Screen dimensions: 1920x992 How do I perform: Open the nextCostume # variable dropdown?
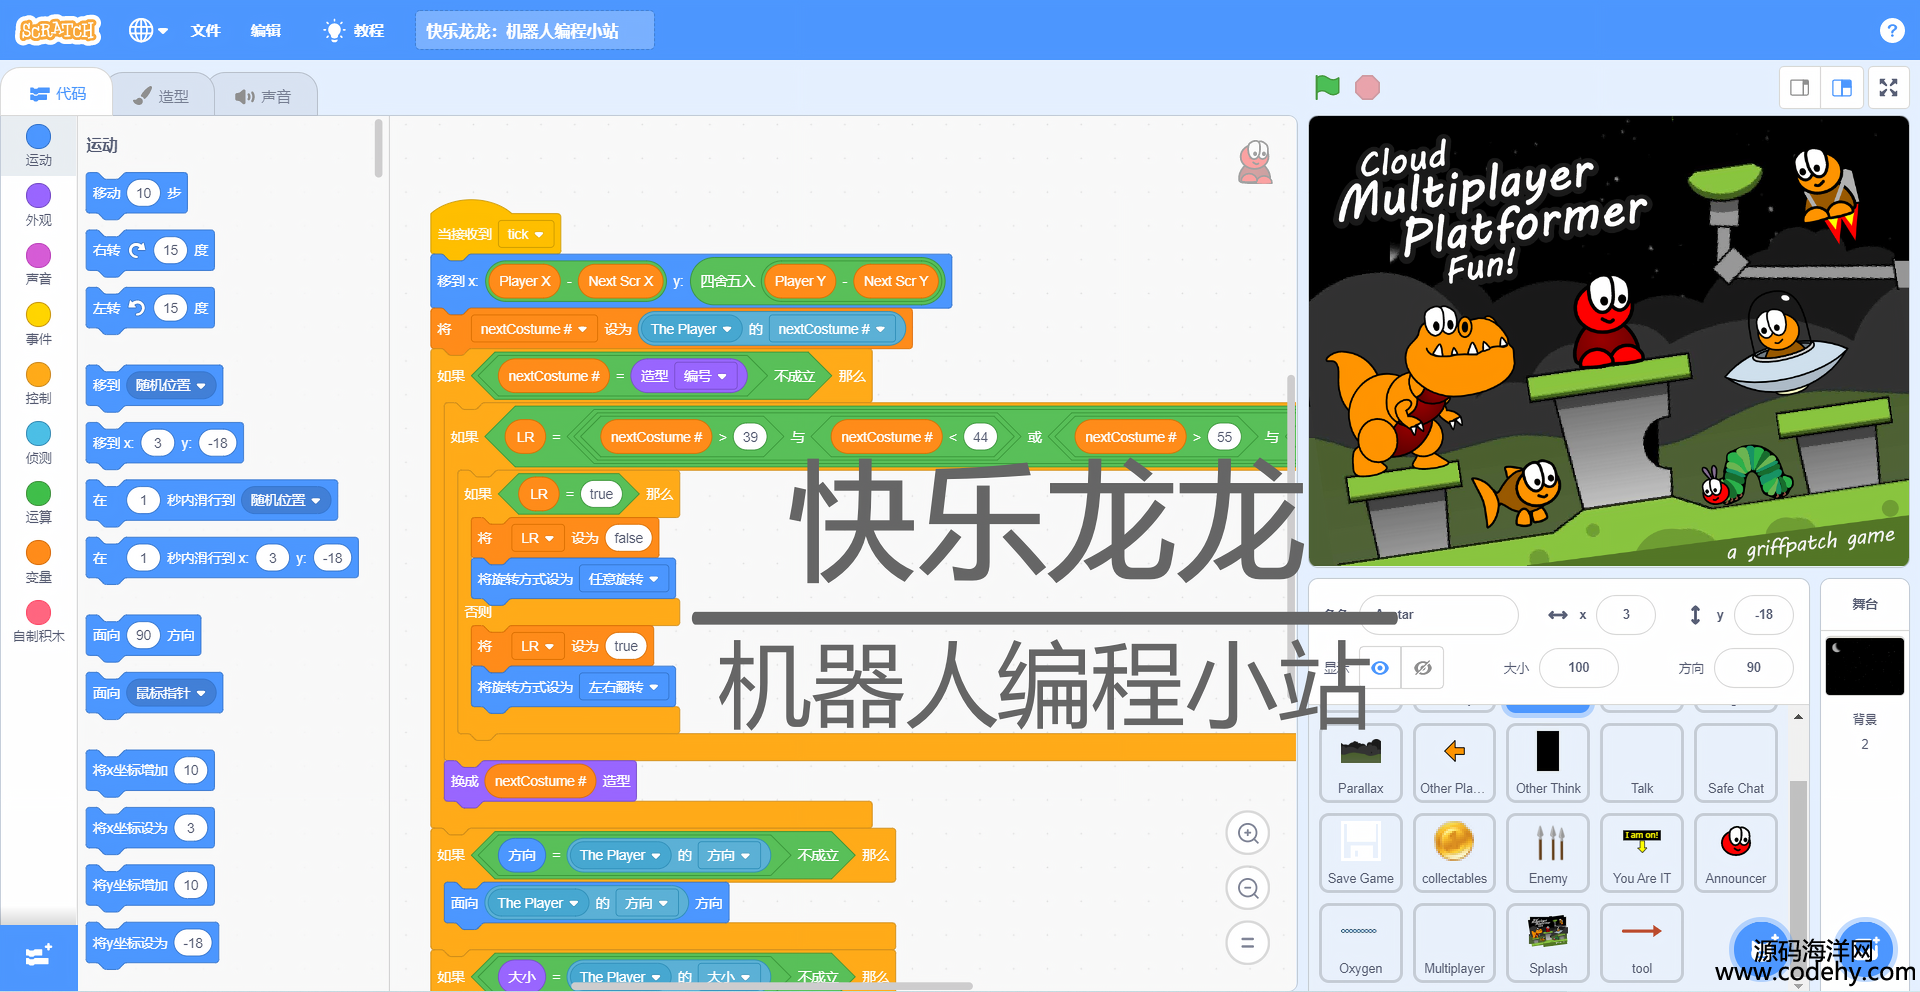point(534,329)
